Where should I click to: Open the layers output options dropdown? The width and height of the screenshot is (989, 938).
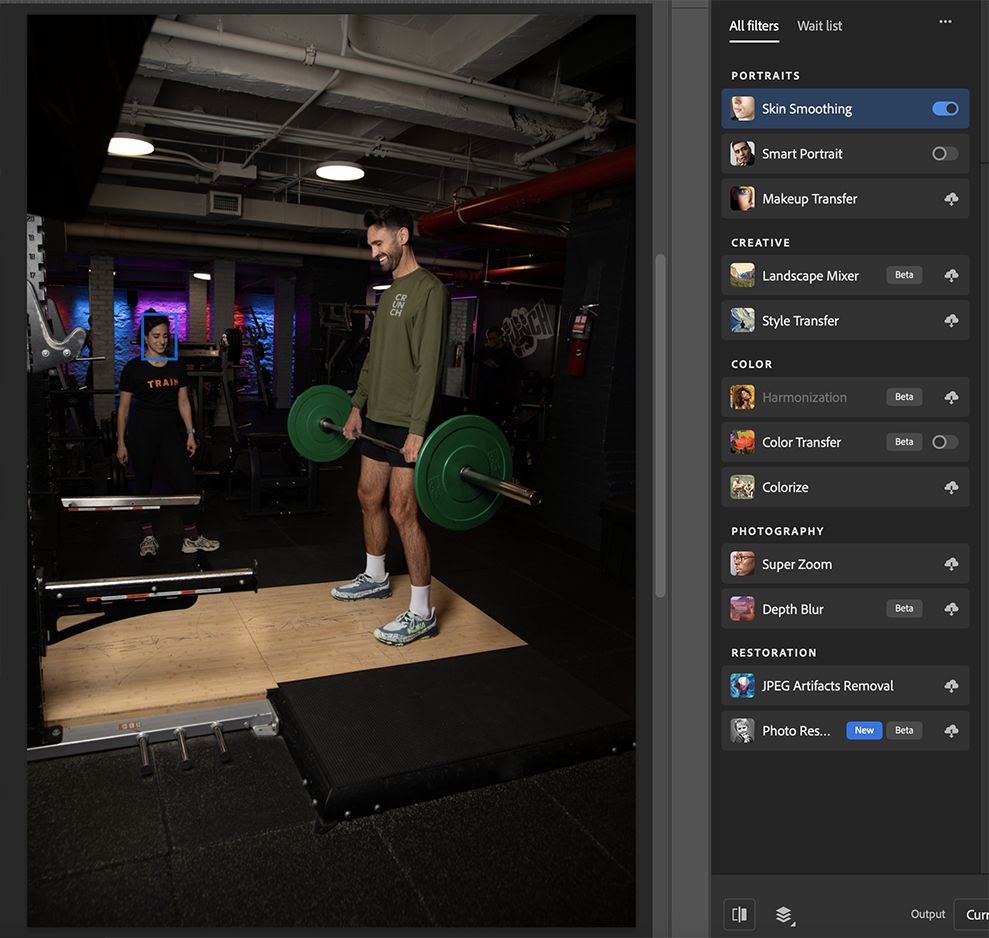click(x=783, y=914)
